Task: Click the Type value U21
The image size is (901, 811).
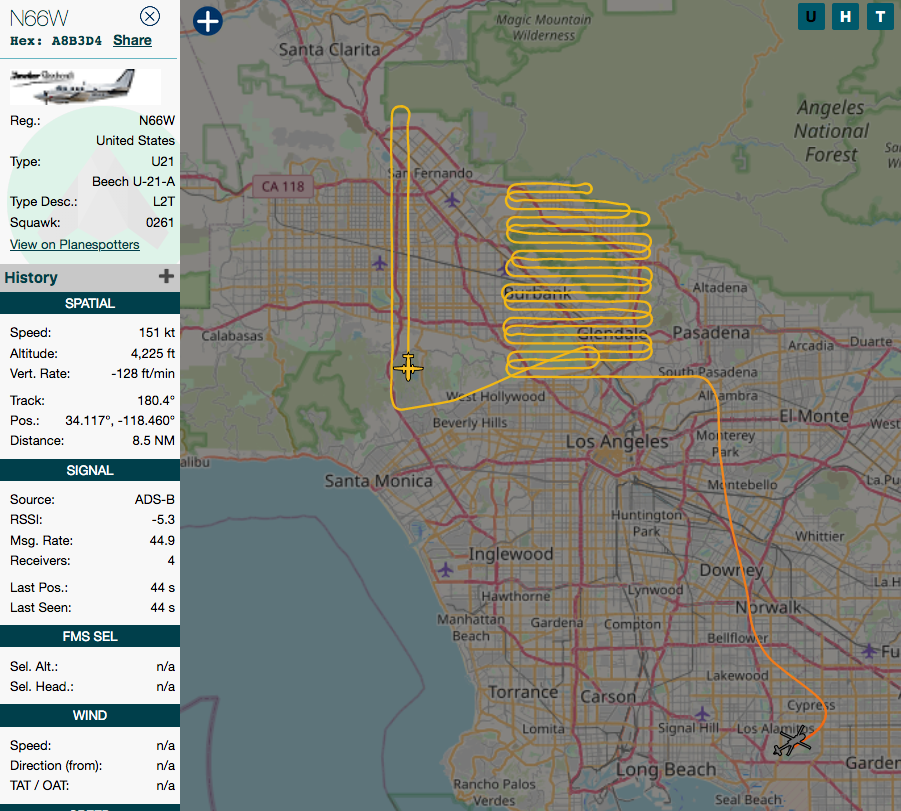Action: tap(163, 162)
